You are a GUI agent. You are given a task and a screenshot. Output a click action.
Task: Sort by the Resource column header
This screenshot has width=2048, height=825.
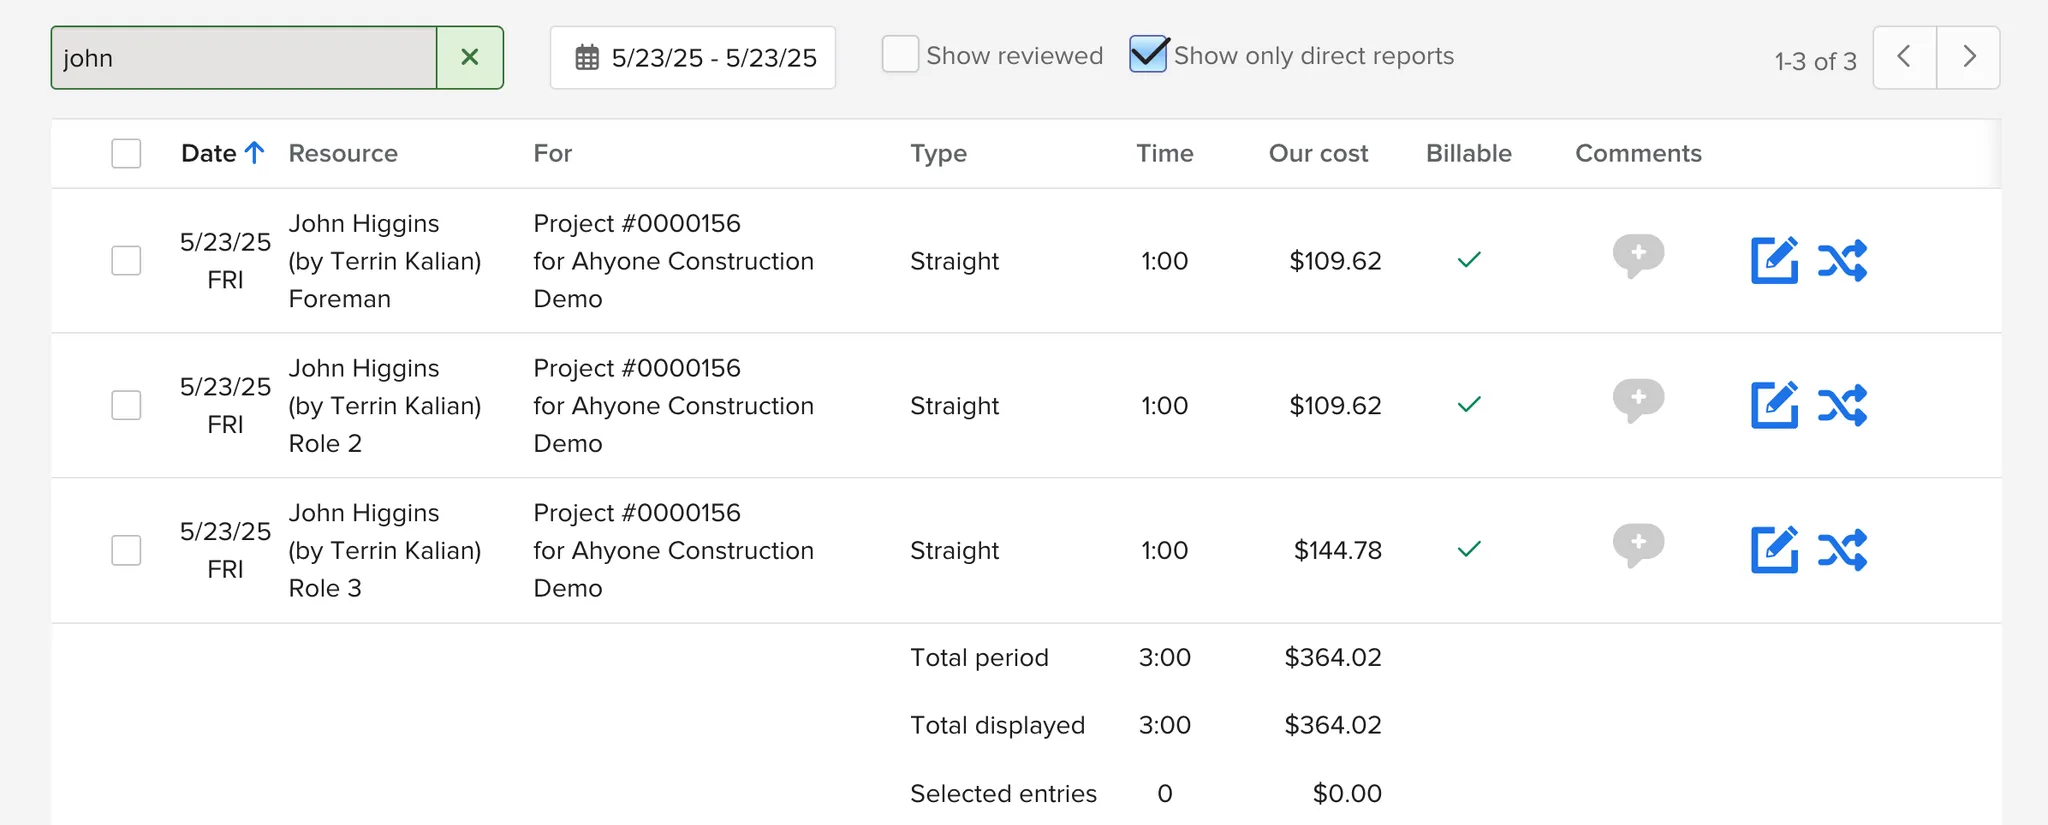click(x=343, y=154)
